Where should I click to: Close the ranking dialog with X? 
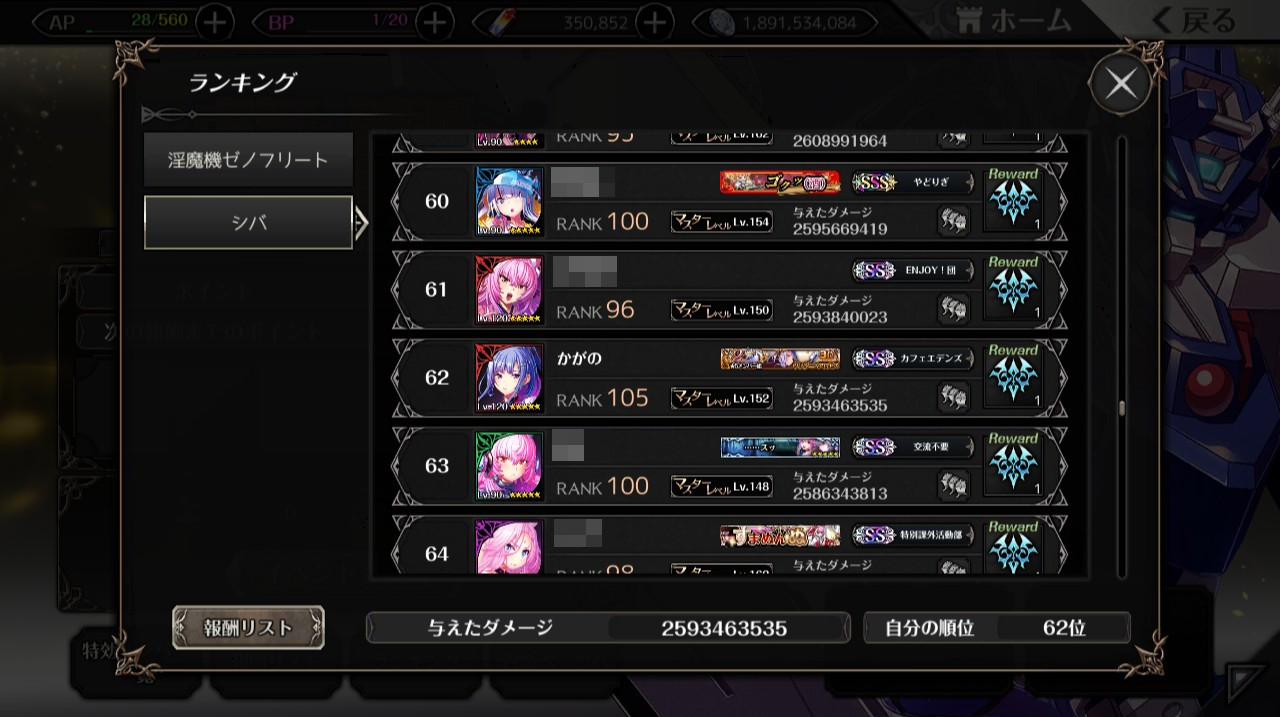(x=1120, y=83)
